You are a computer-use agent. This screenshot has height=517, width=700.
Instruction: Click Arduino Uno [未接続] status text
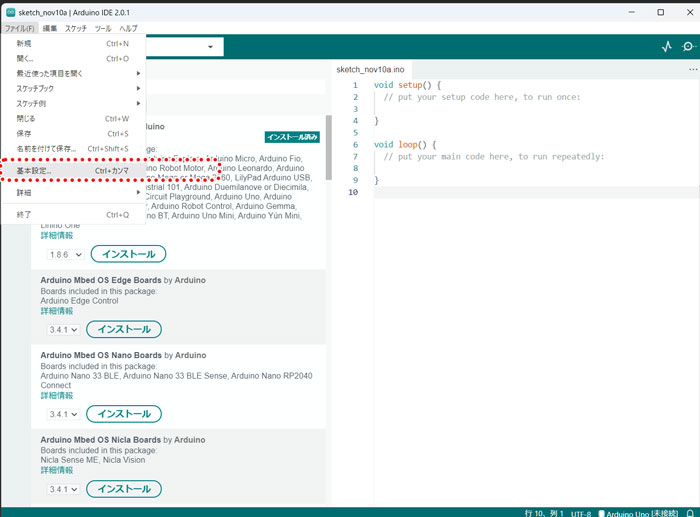[x=642, y=514]
